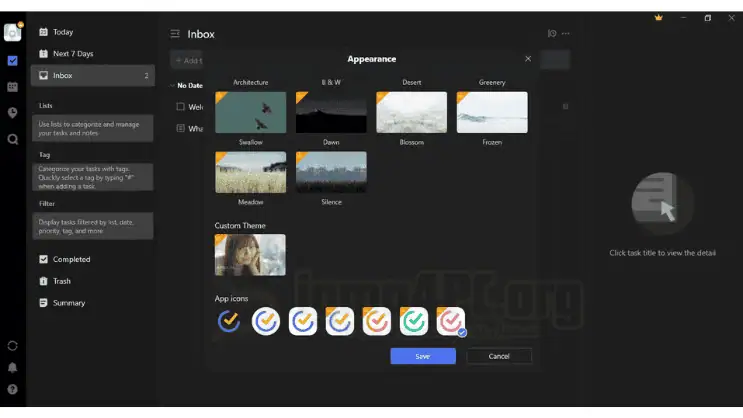Toggle sidebar with the hamburger icon beside Inbox

(175, 34)
